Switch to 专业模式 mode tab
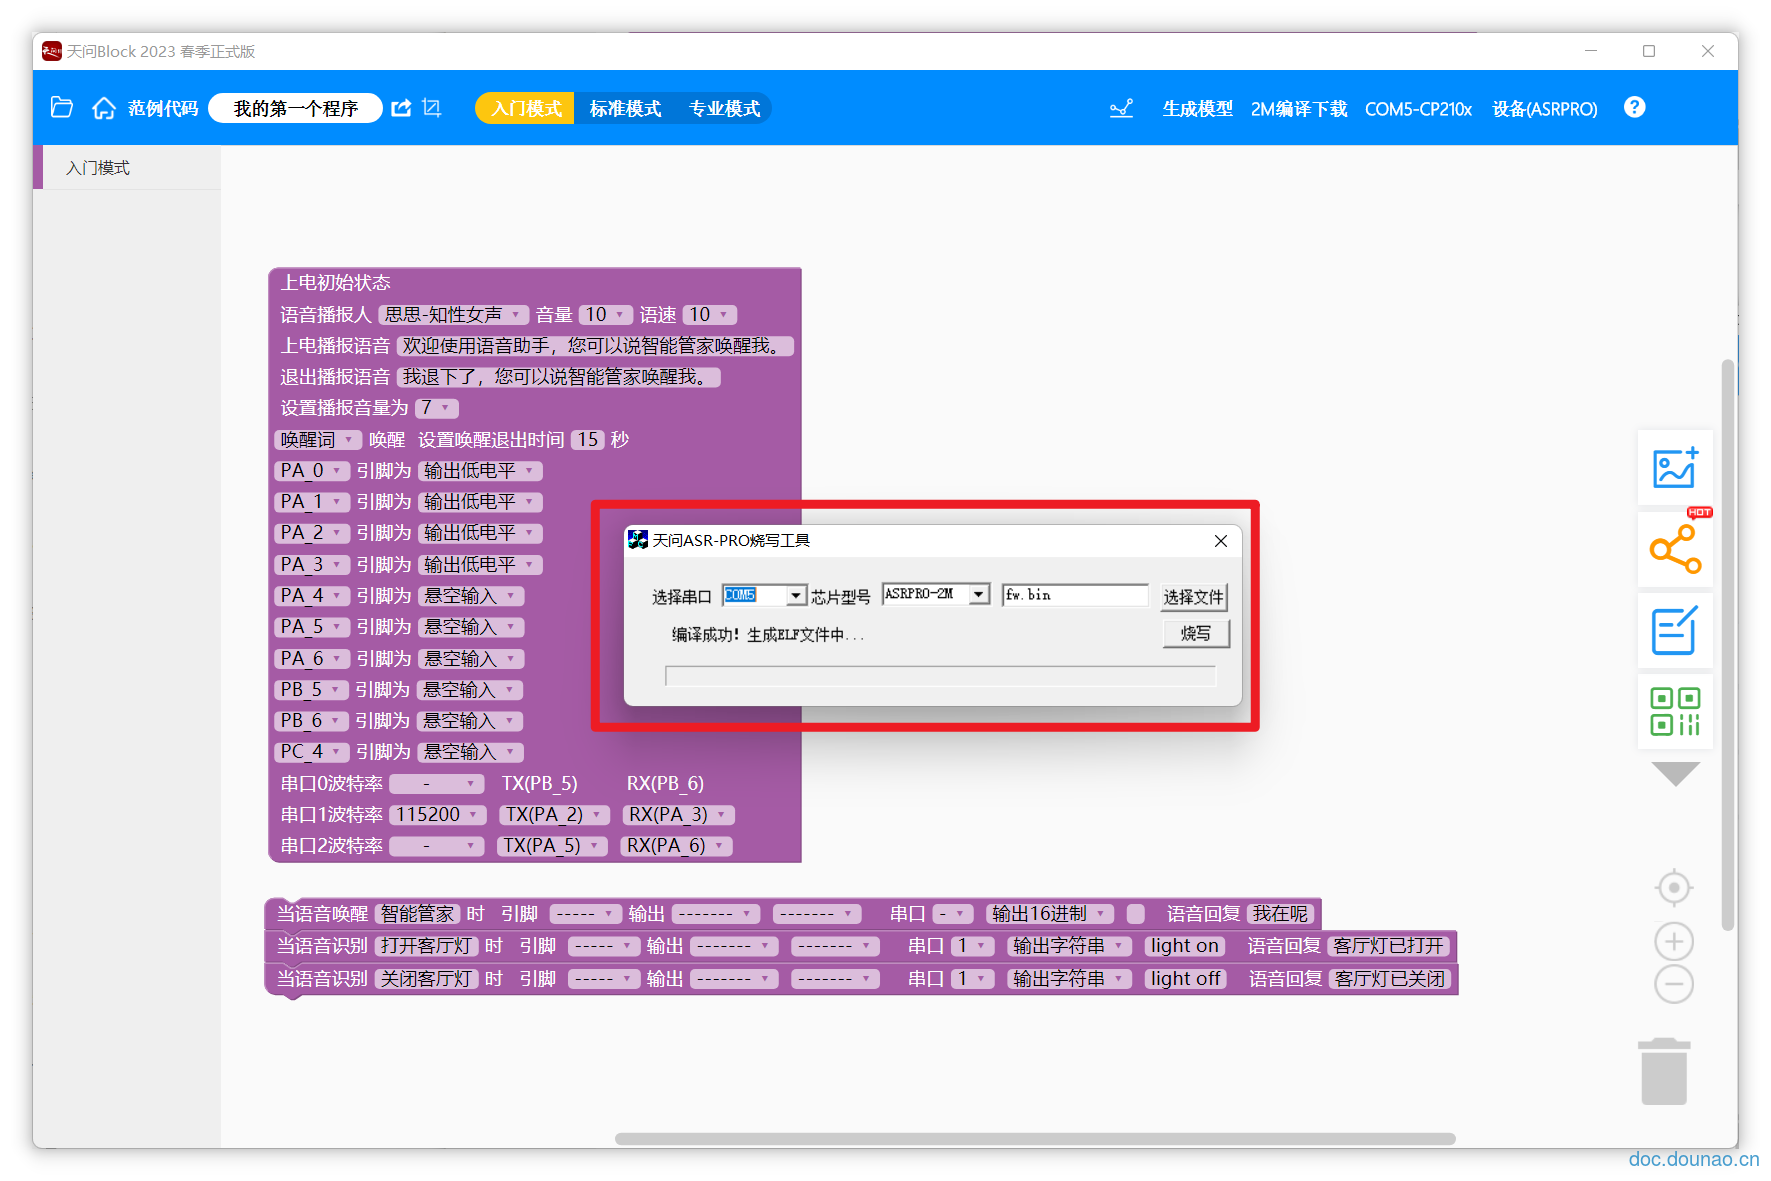Image resolution: width=1771 pixels, height=1181 pixels. [x=724, y=108]
